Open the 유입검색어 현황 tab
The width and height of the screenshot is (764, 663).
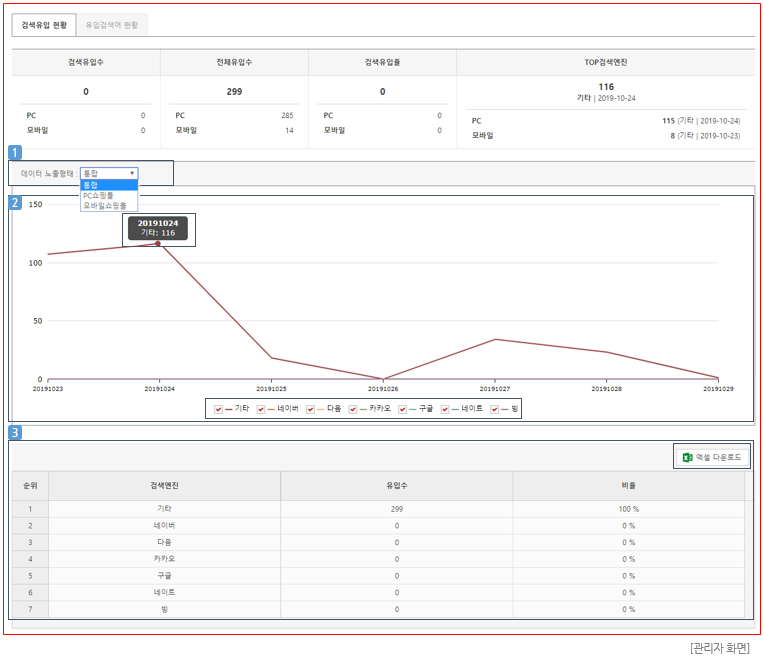112,25
